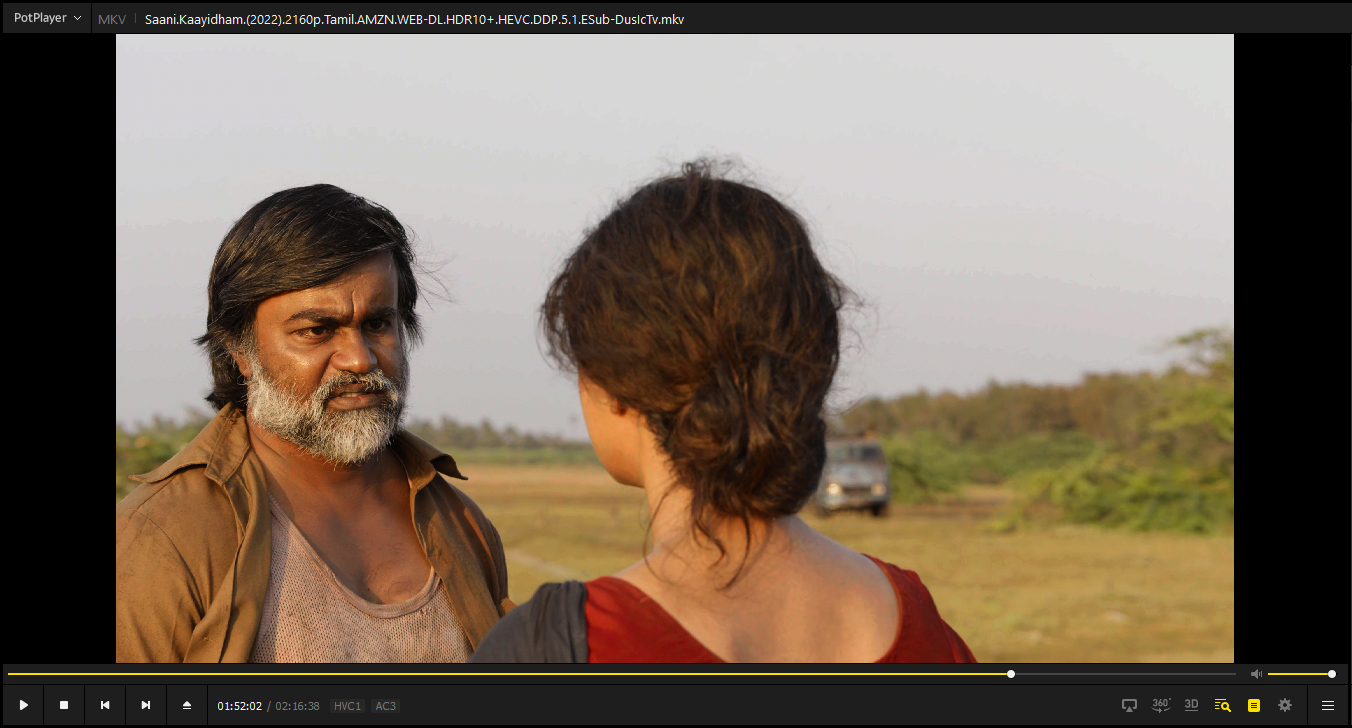Screen dimensions: 1352x728
Task: Click the seek bar position handle
Action: click(x=1011, y=674)
